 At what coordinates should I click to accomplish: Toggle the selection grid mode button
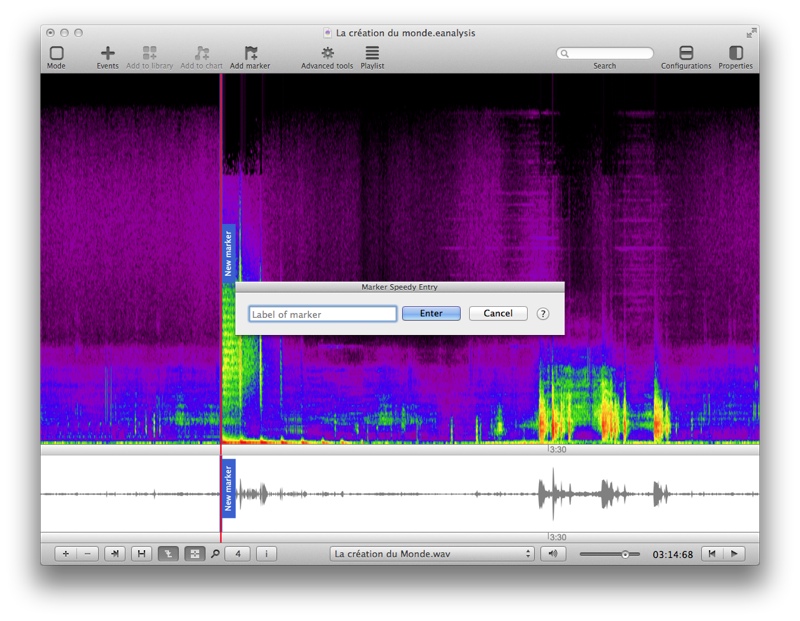point(195,554)
